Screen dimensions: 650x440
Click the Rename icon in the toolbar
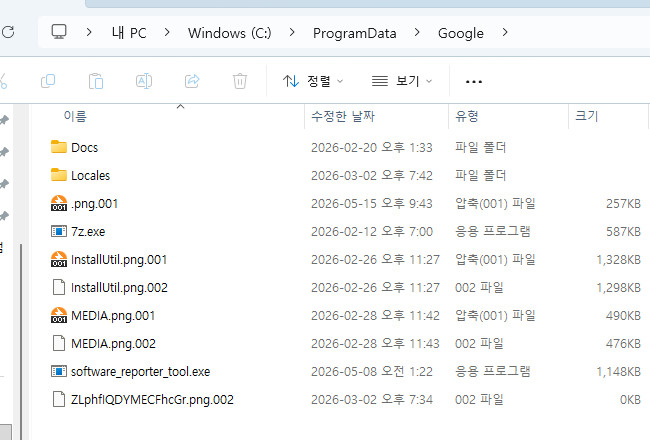144,81
